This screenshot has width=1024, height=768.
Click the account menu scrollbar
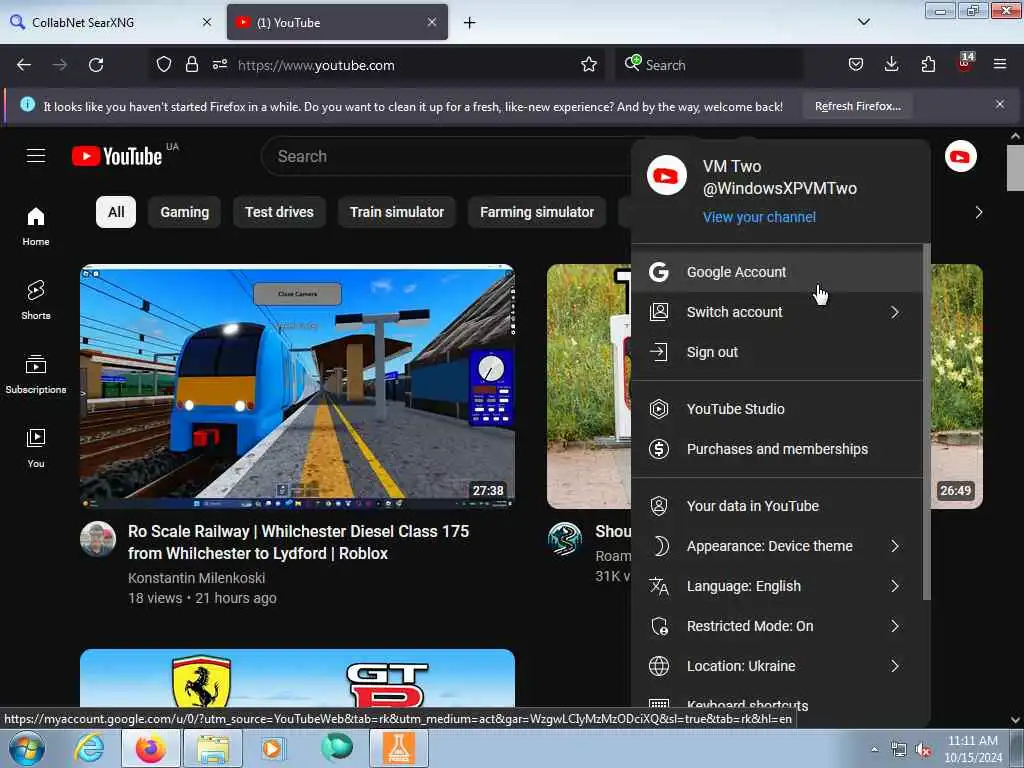(x=926, y=422)
